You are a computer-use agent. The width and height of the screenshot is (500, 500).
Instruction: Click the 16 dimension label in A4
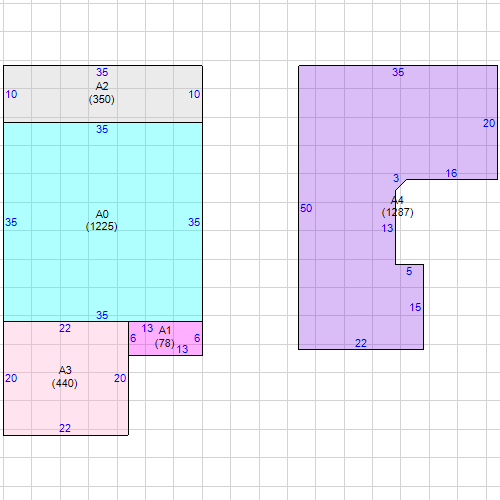452,173
